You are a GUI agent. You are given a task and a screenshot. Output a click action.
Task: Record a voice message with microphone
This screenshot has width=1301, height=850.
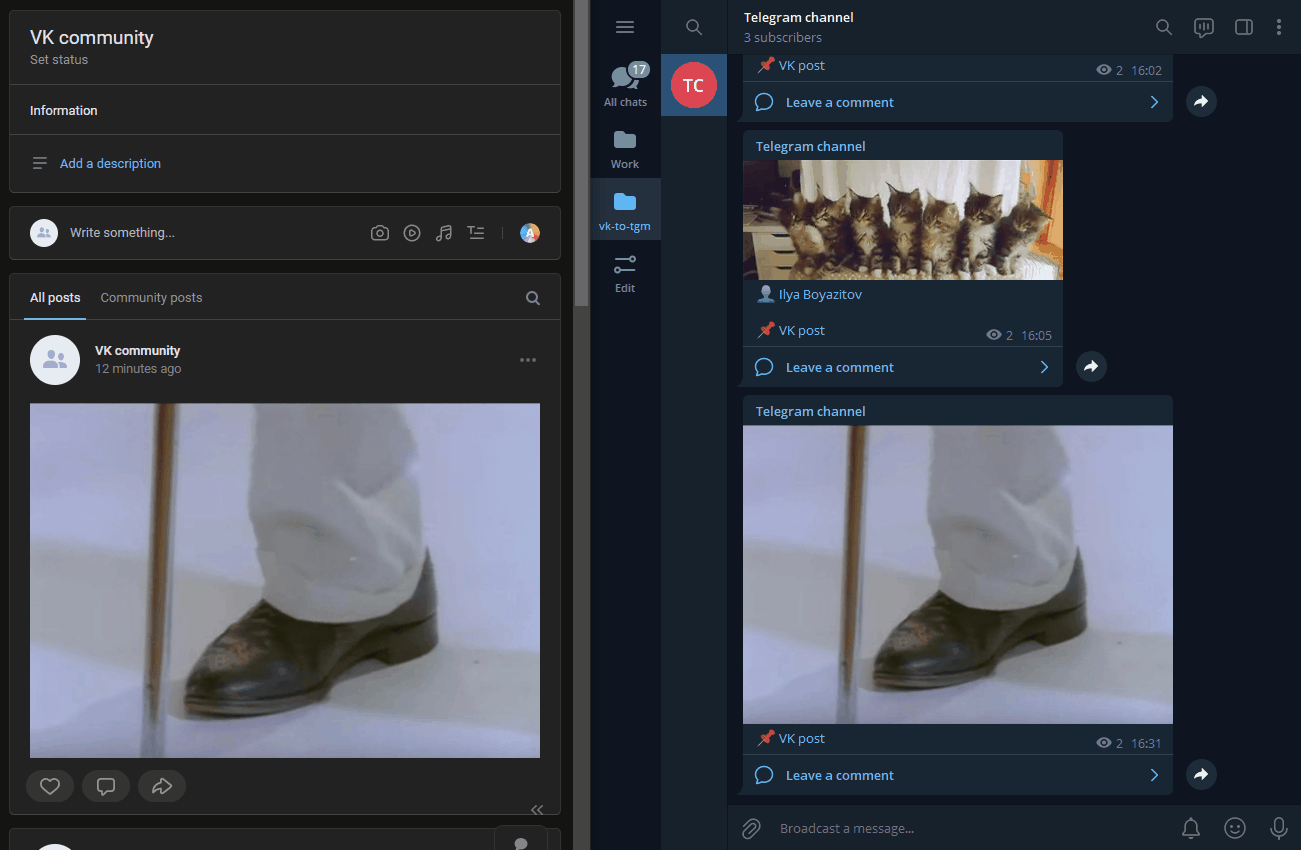(x=1278, y=828)
